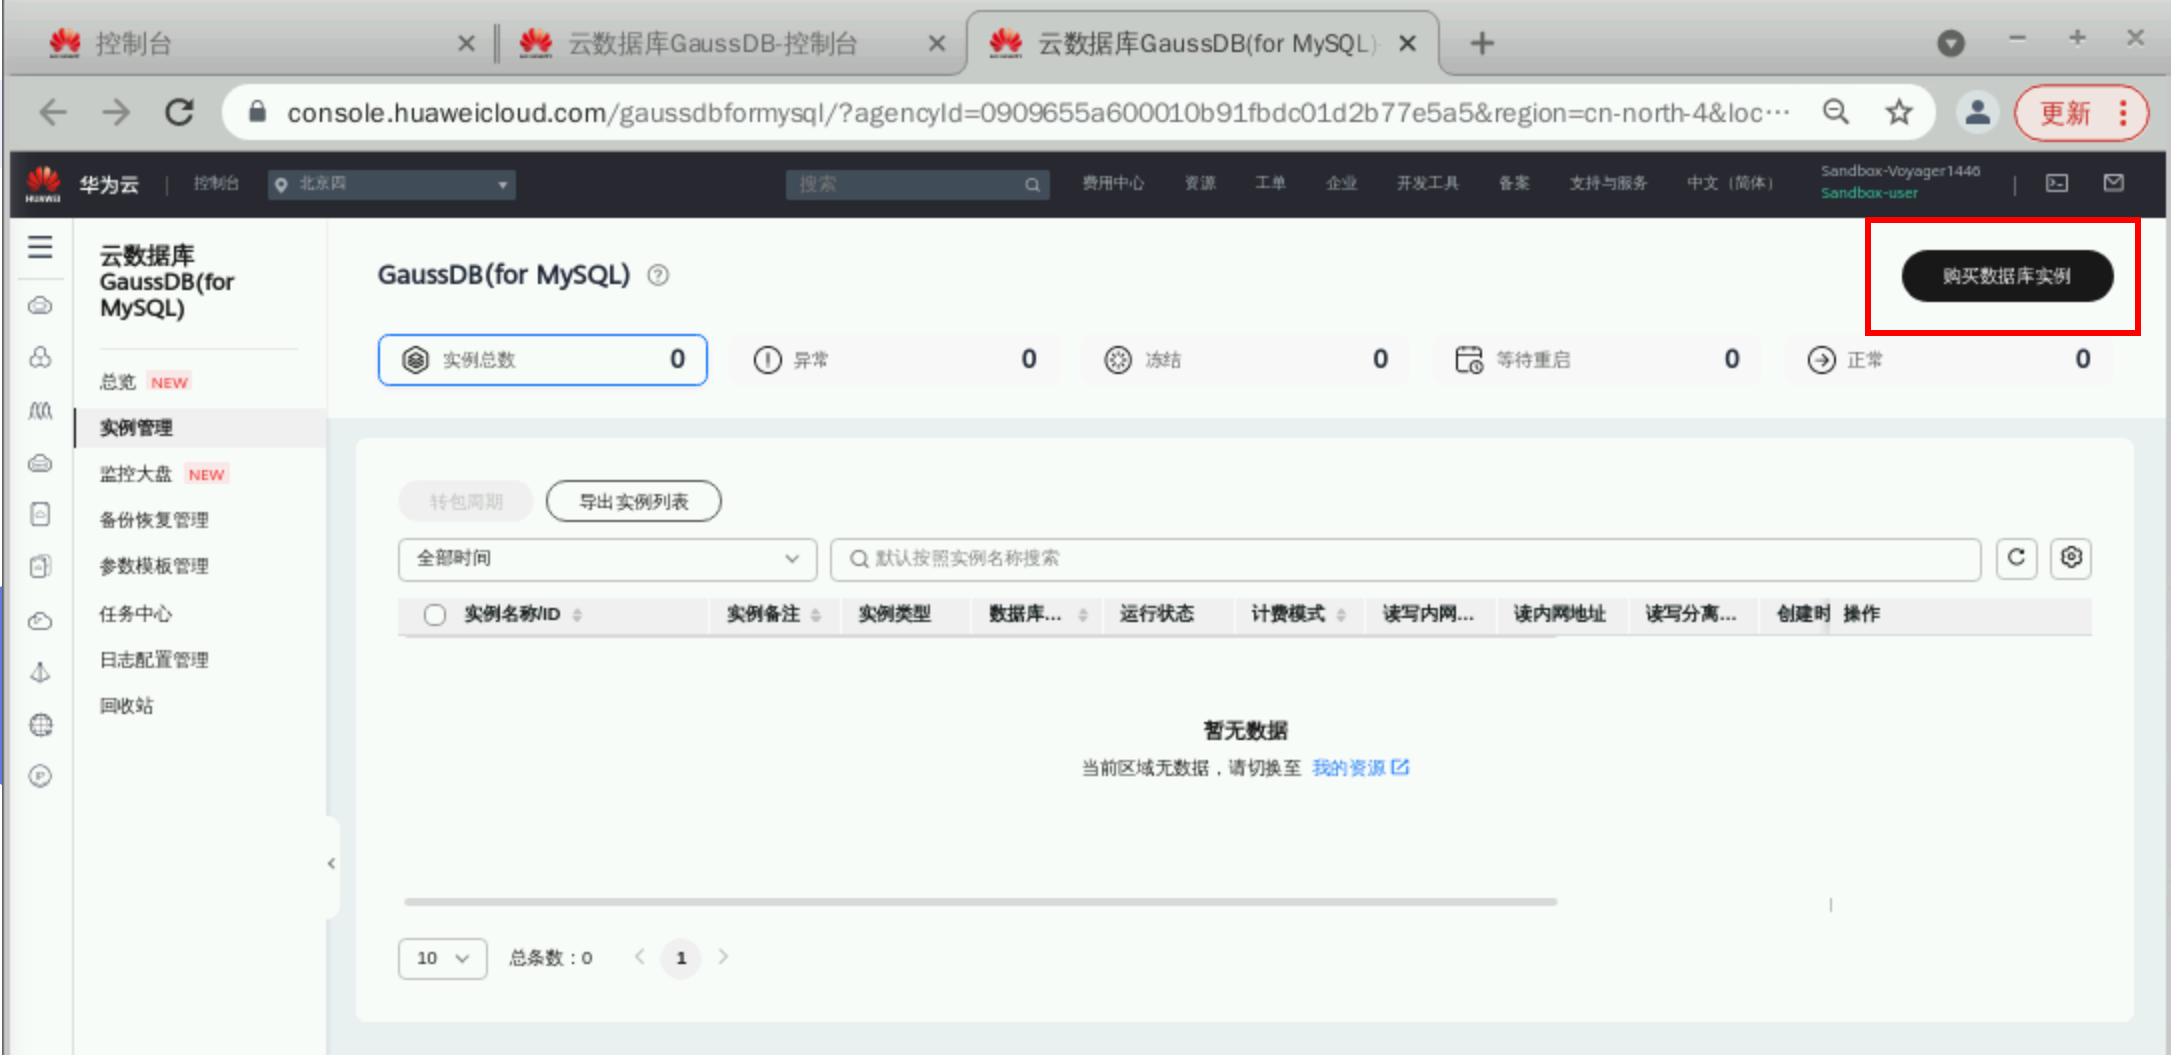The image size is (2171, 1055).
Task: Sort by 计费模式 column
Action: (1341, 615)
